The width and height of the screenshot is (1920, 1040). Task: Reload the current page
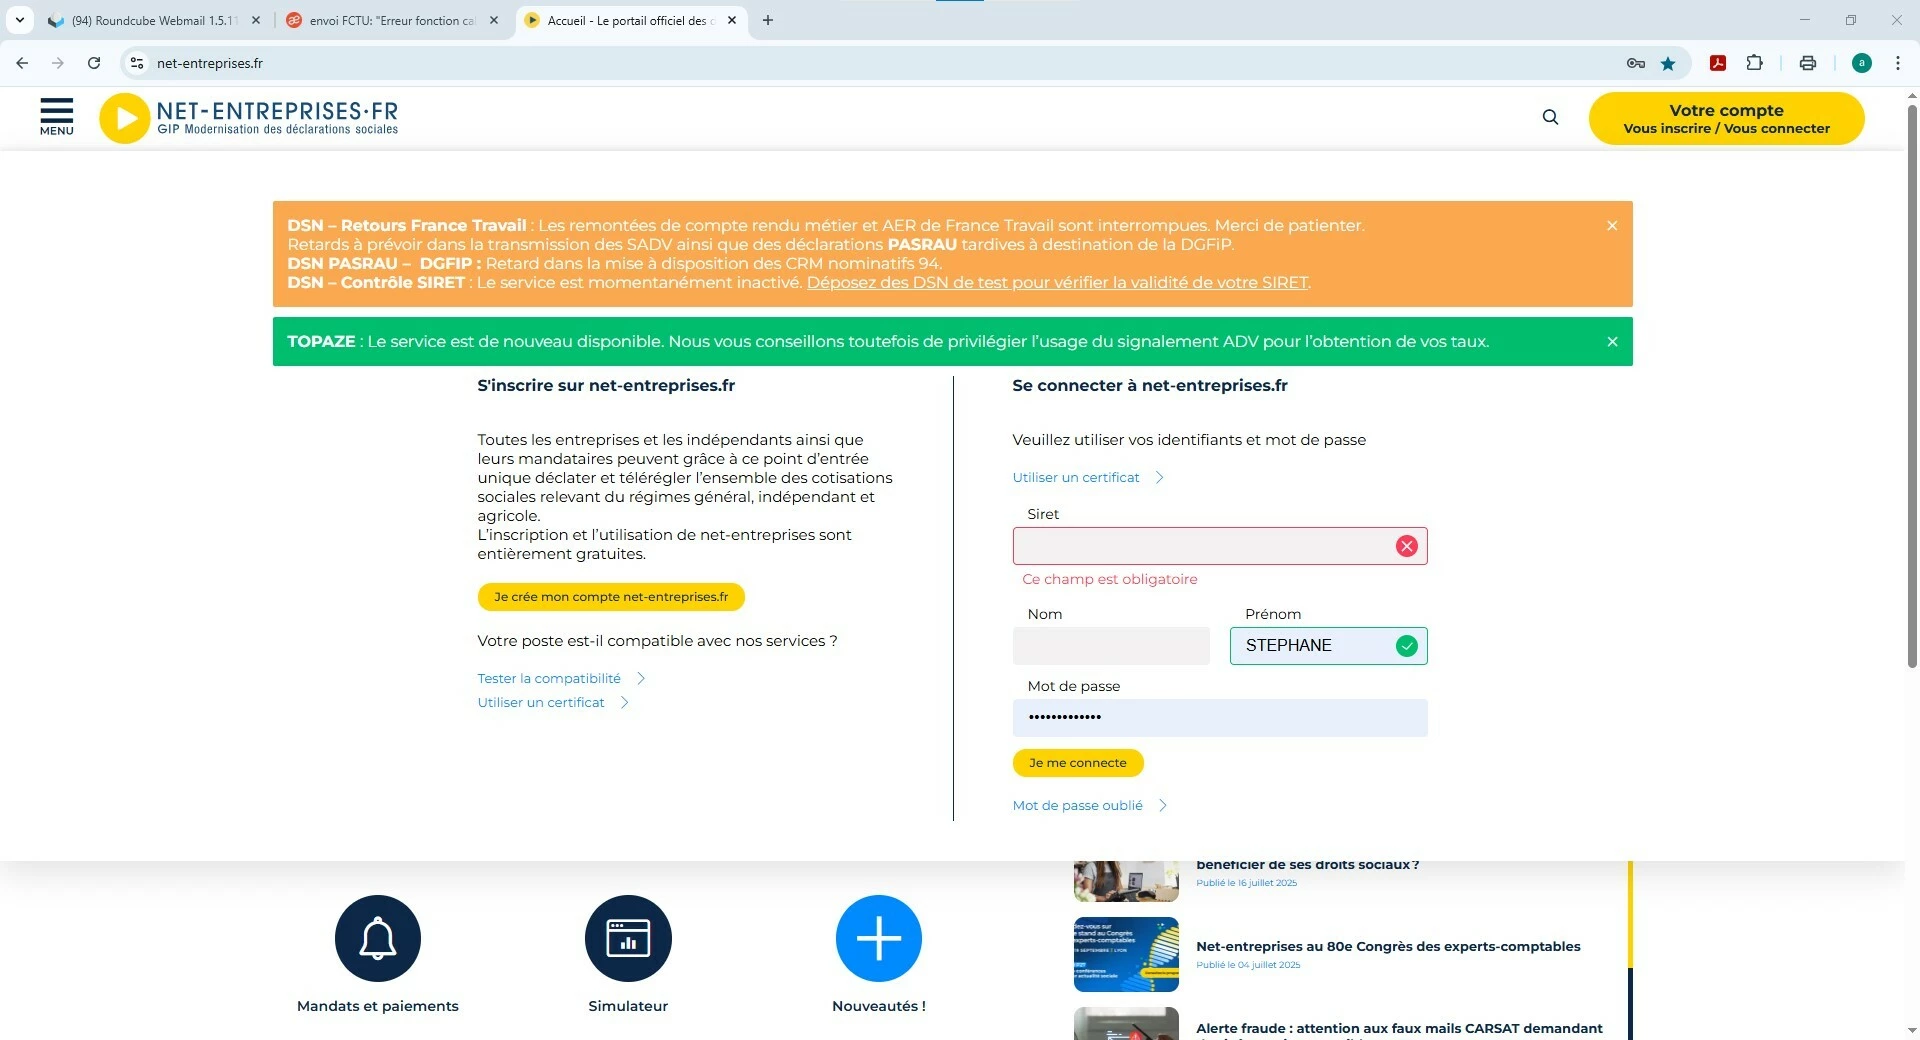(x=94, y=63)
